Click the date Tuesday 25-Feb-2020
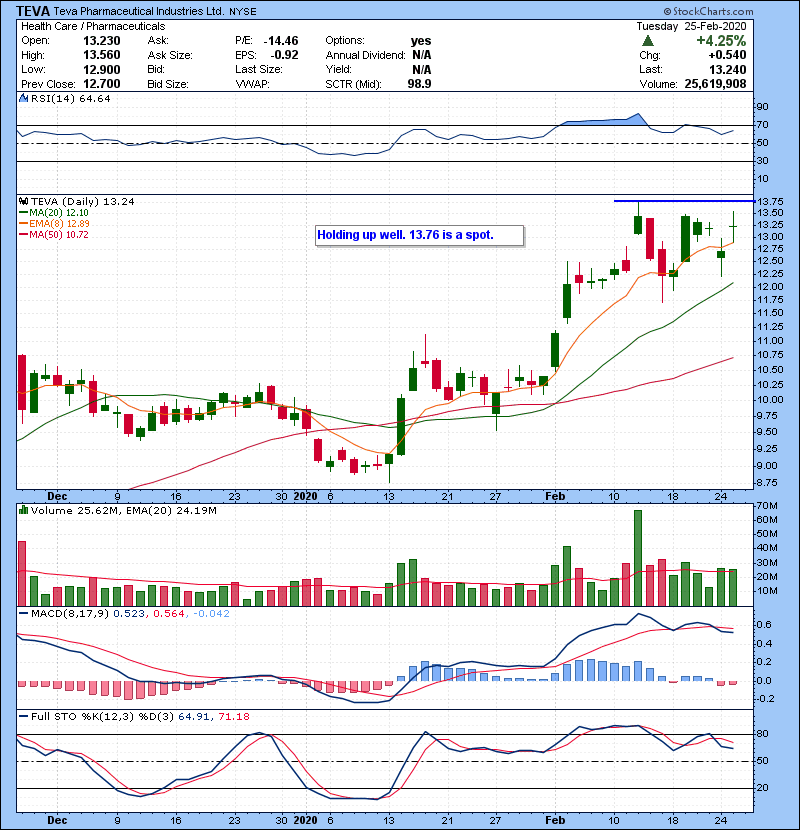 pyautogui.click(x=691, y=26)
